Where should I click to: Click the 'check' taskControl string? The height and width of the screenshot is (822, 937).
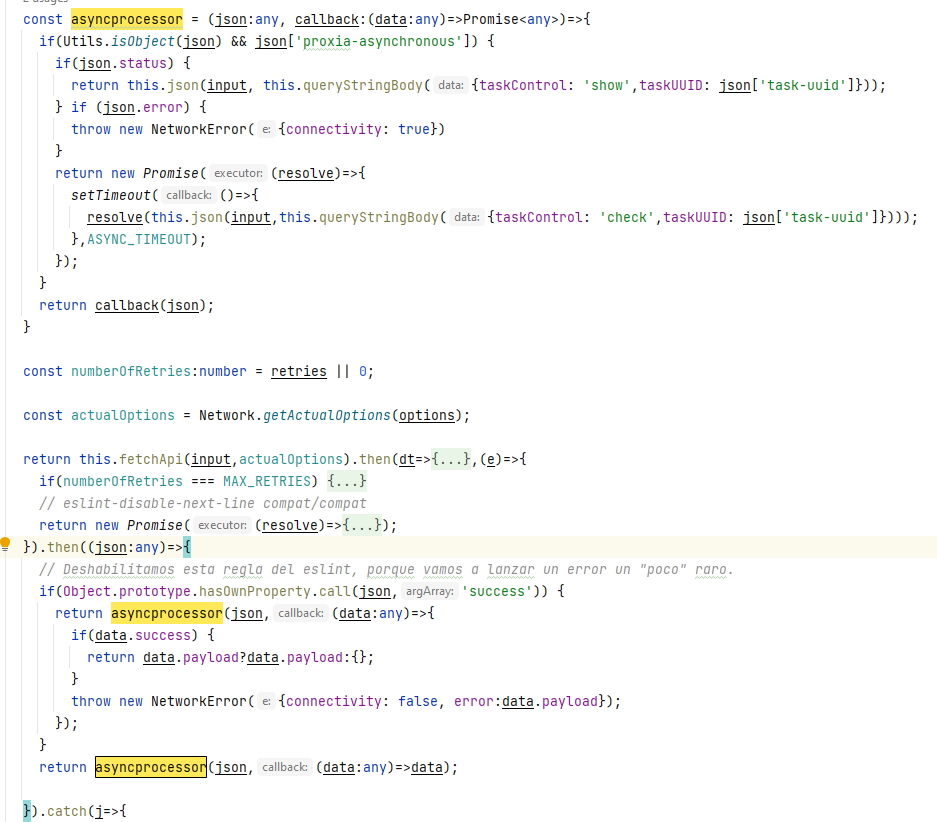tap(627, 217)
